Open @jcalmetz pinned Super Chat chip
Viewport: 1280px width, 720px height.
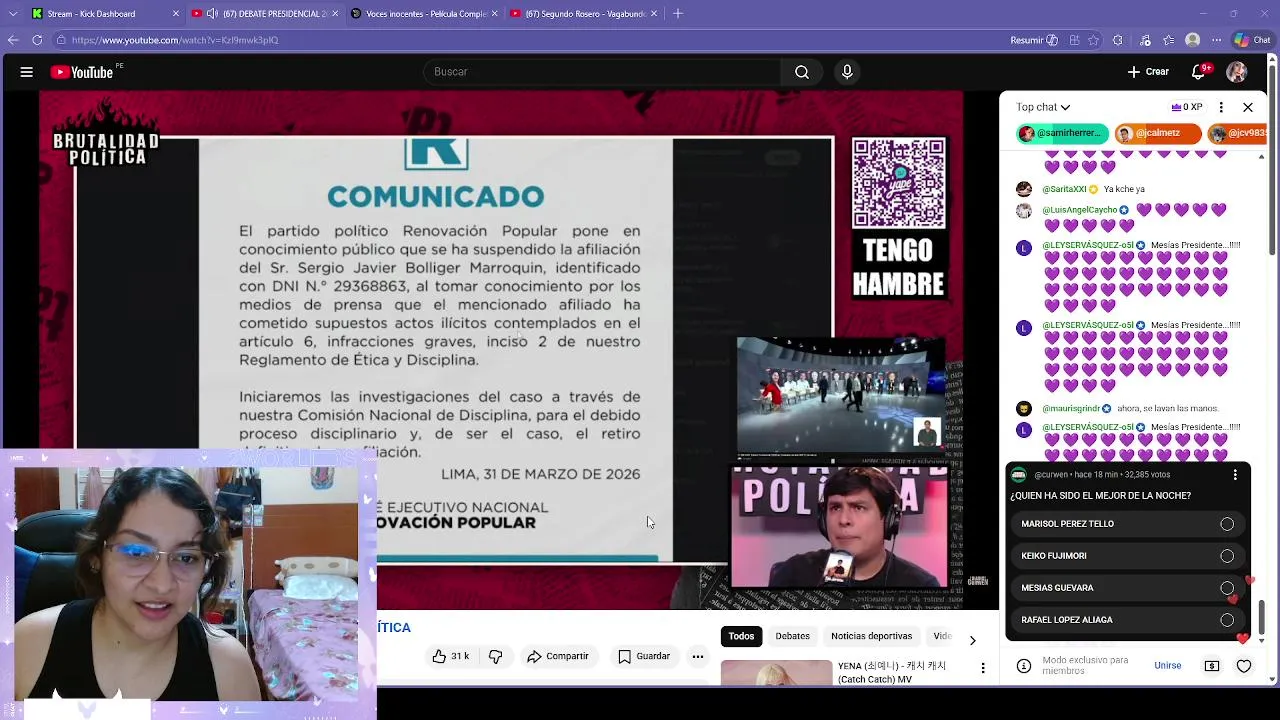click(x=1158, y=133)
